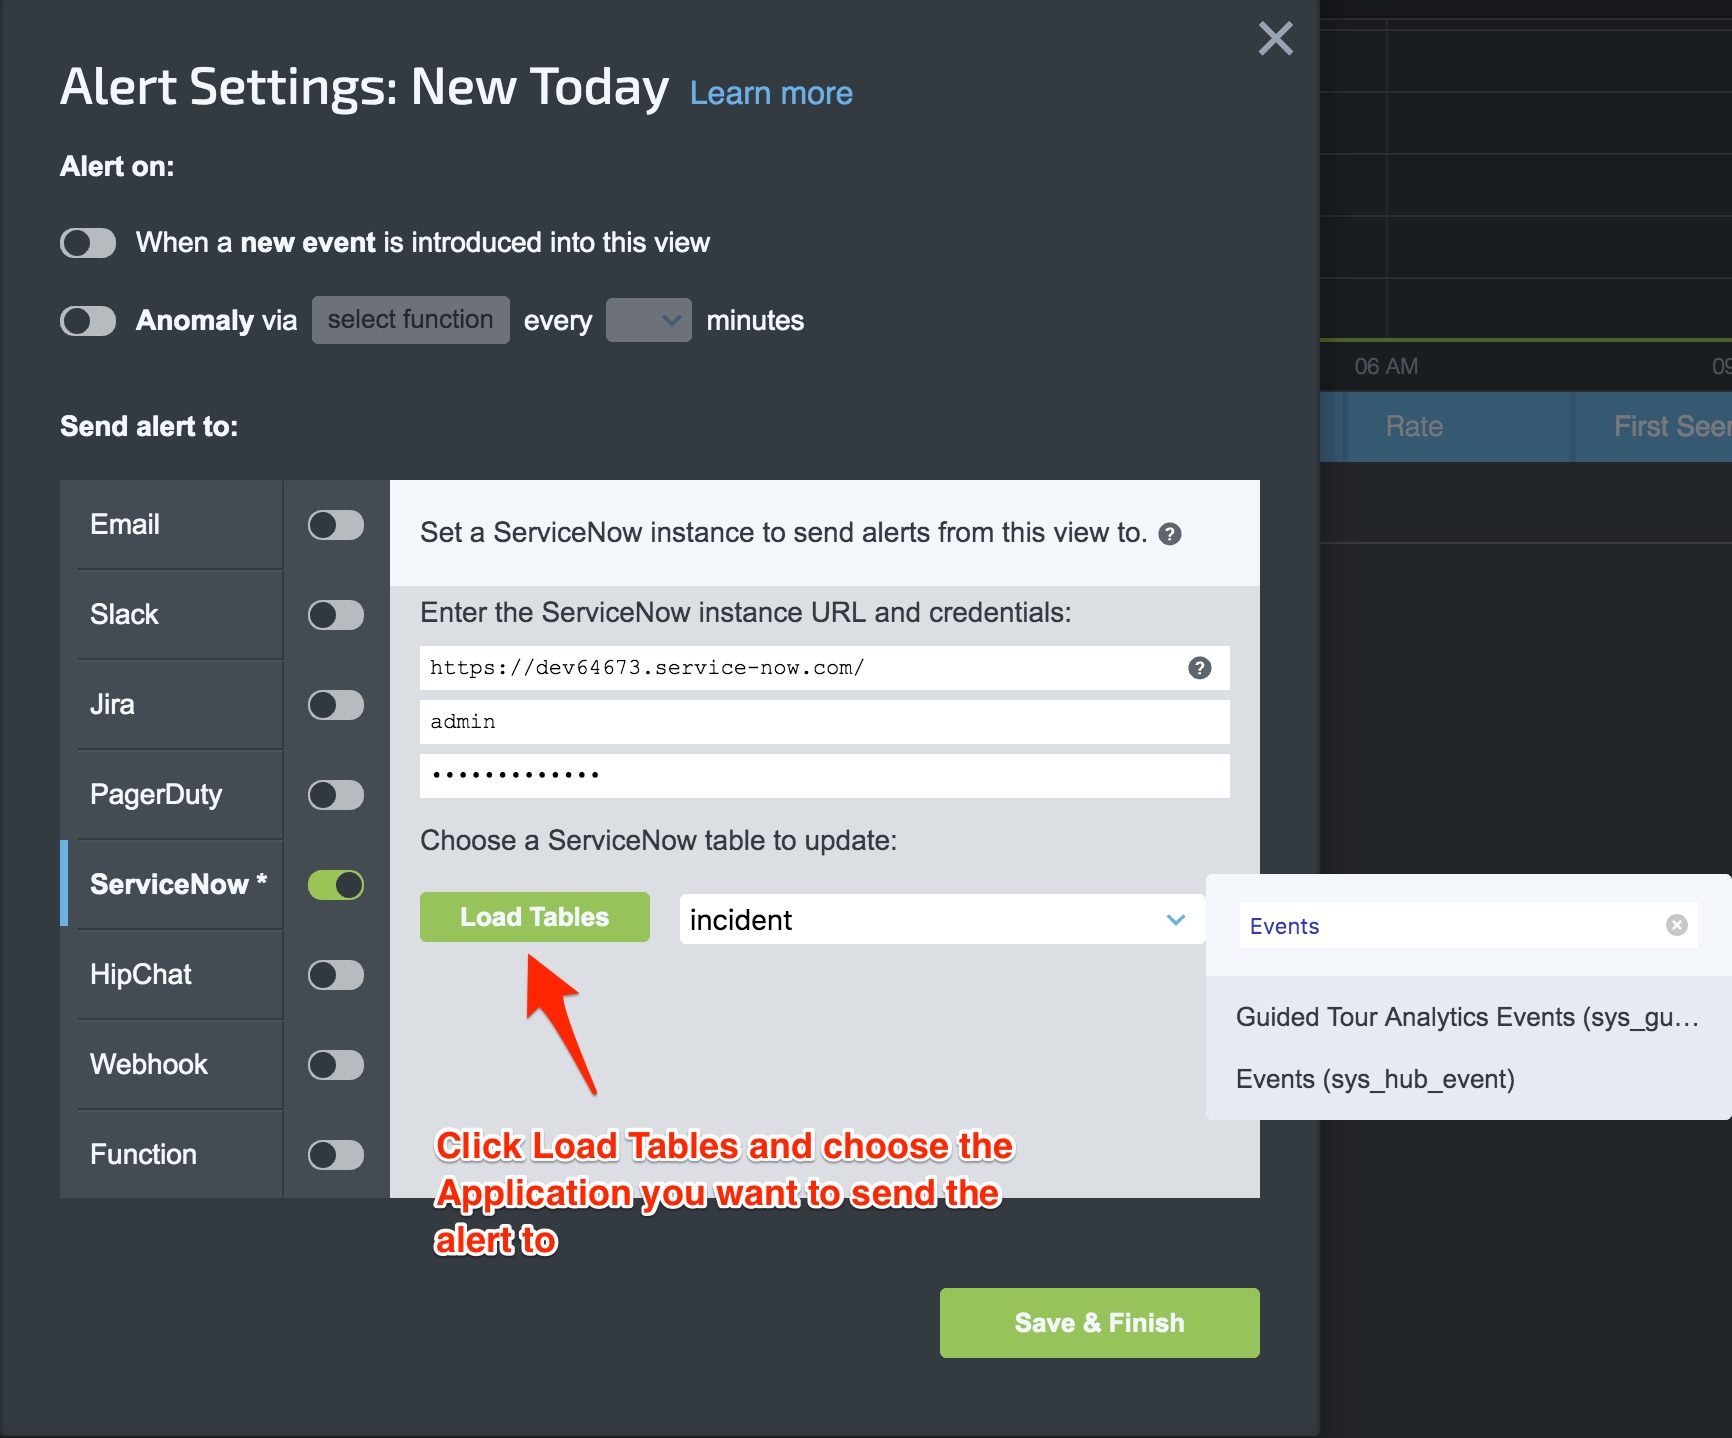Enable the PagerDuty alert toggle
Viewport: 1732px width, 1438px height.
coord(336,795)
